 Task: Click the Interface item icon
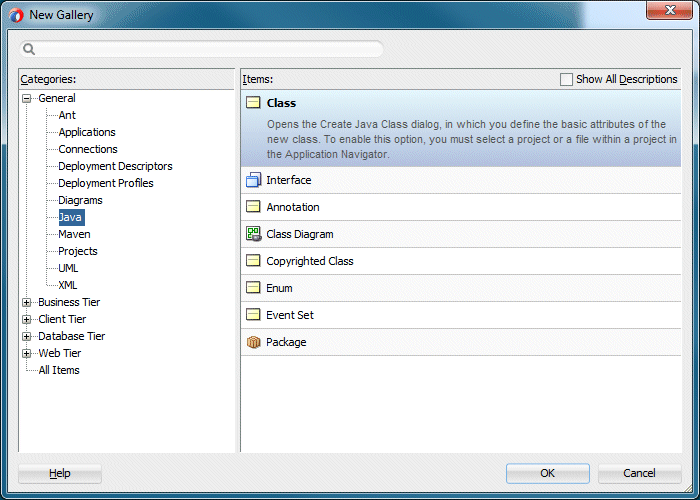[253, 180]
